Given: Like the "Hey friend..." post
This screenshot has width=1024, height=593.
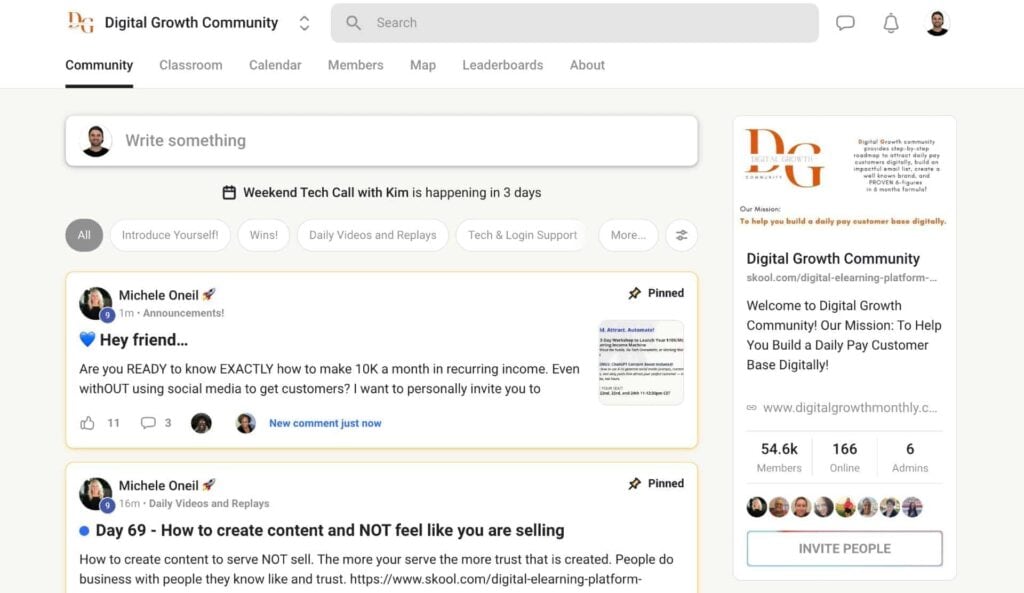Looking at the screenshot, I should point(88,423).
